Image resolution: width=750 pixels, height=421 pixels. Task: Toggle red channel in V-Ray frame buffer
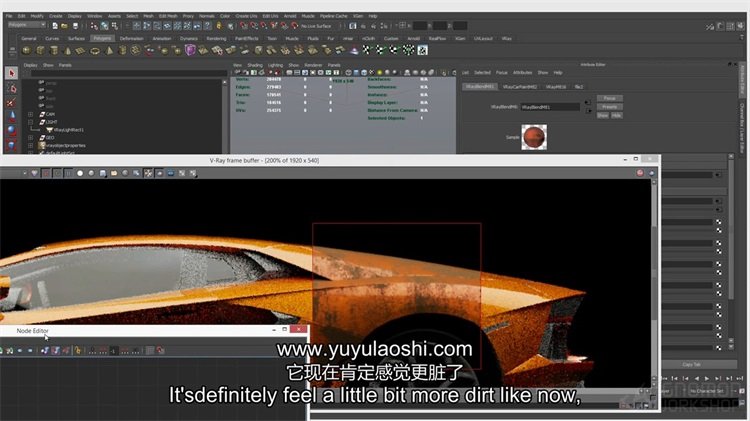[x=46, y=173]
